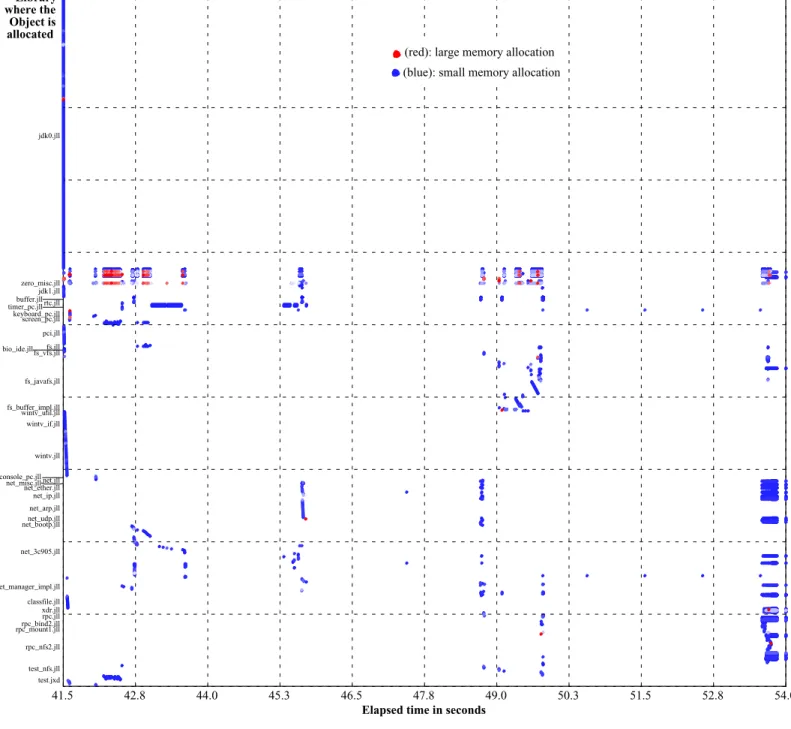
Task: Click the wintv_if.jll library label
Action: click(43, 424)
